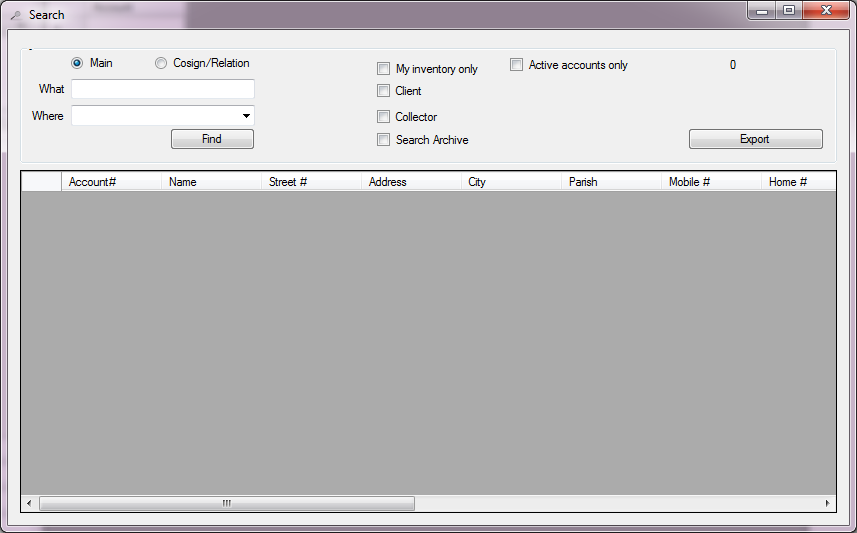Select the Main radio button
The height and width of the screenshot is (533, 857).
point(77,63)
